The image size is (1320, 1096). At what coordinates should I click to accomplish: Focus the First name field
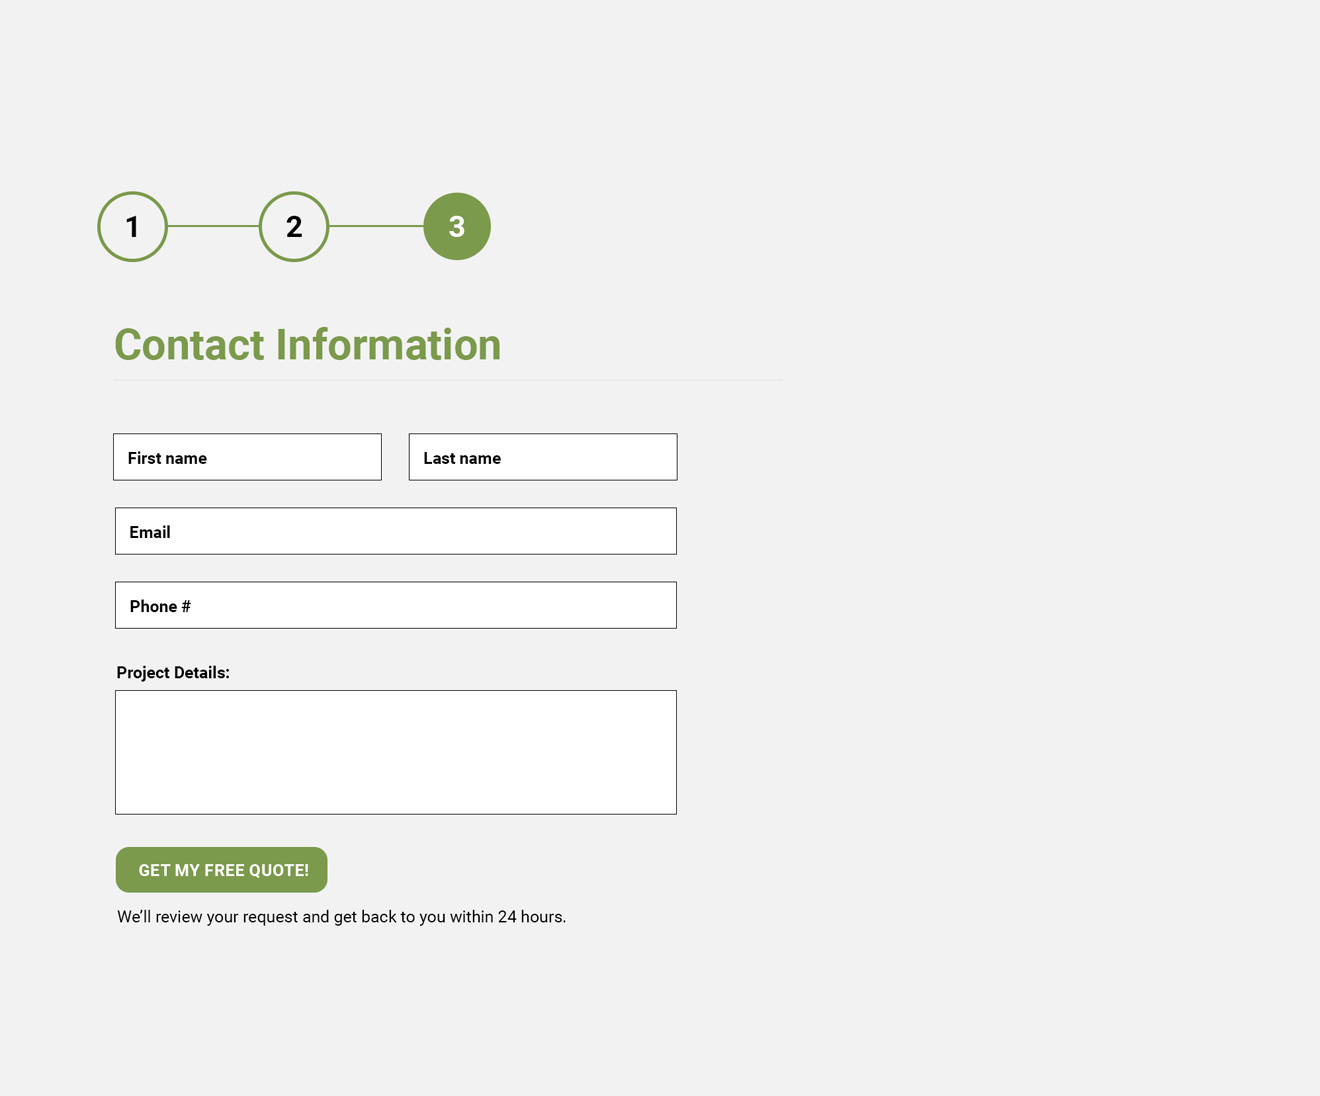click(247, 457)
